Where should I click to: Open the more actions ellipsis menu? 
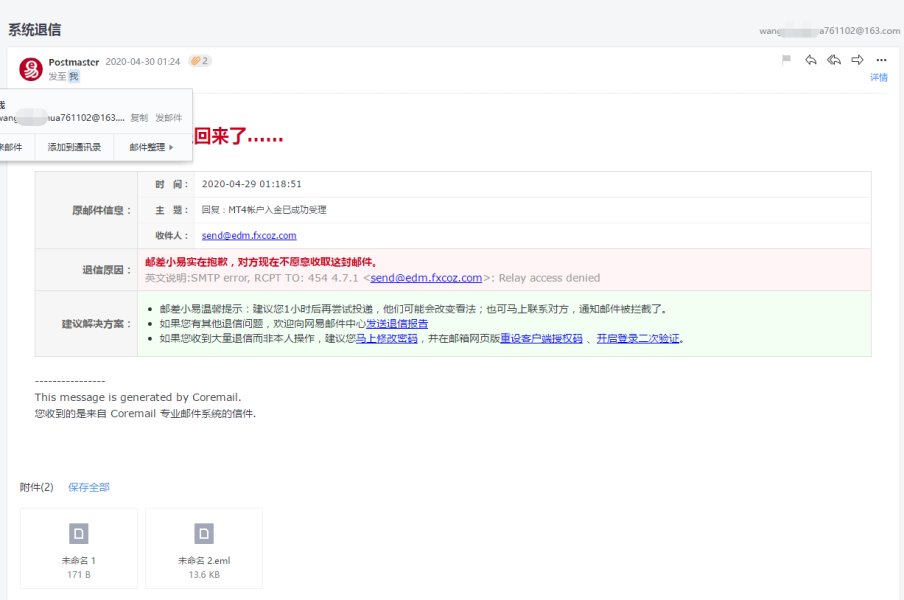coord(881,60)
